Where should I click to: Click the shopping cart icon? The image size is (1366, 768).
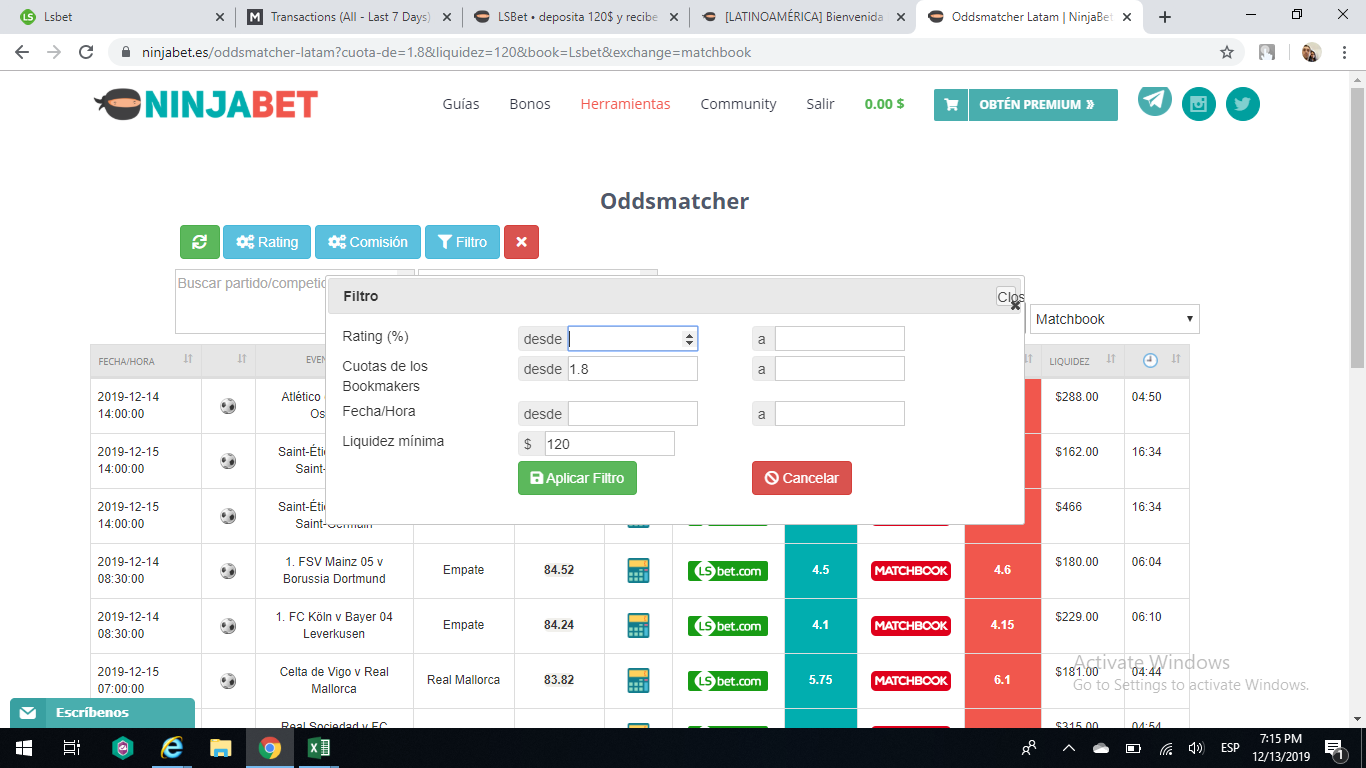click(950, 104)
